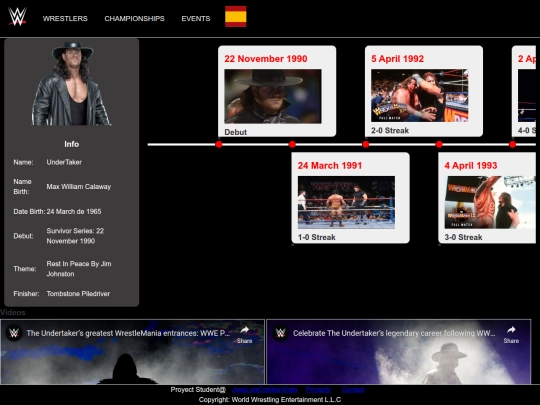Click the 'Rest In Peace By Jim Johnston' theme

tap(79, 269)
